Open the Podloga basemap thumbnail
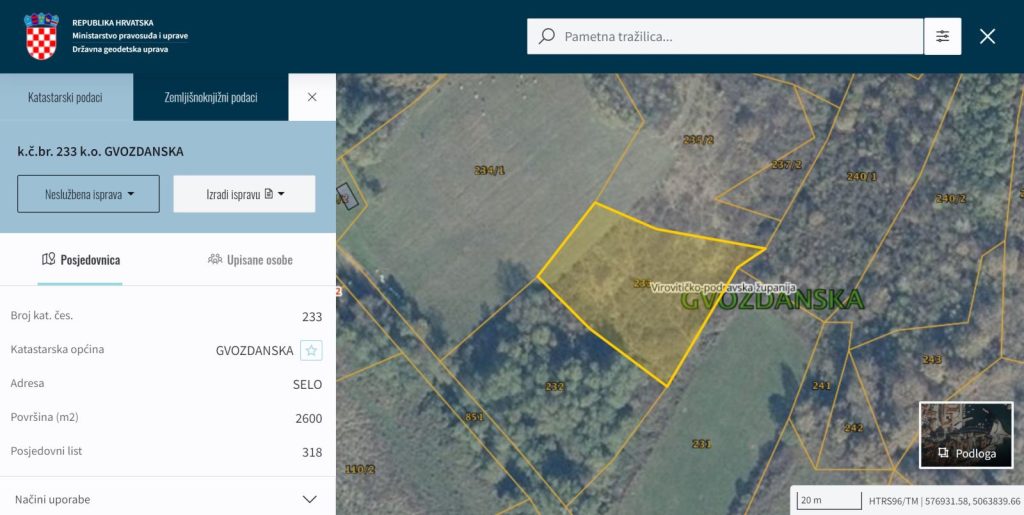 [x=966, y=435]
